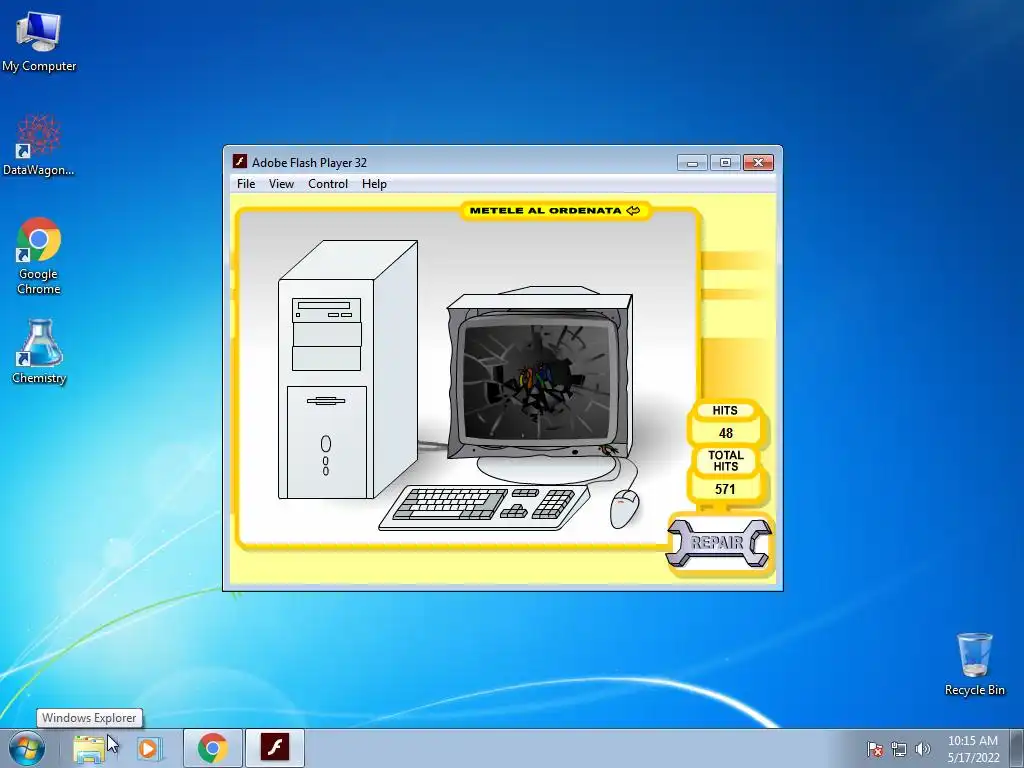This screenshot has height=768, width=1024.
Task: Click the TOTAL HITS value 571
Action: (725, 489)
